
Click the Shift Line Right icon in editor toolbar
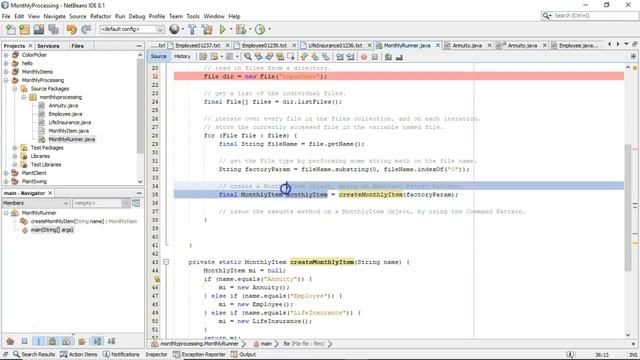coord(350,57)
